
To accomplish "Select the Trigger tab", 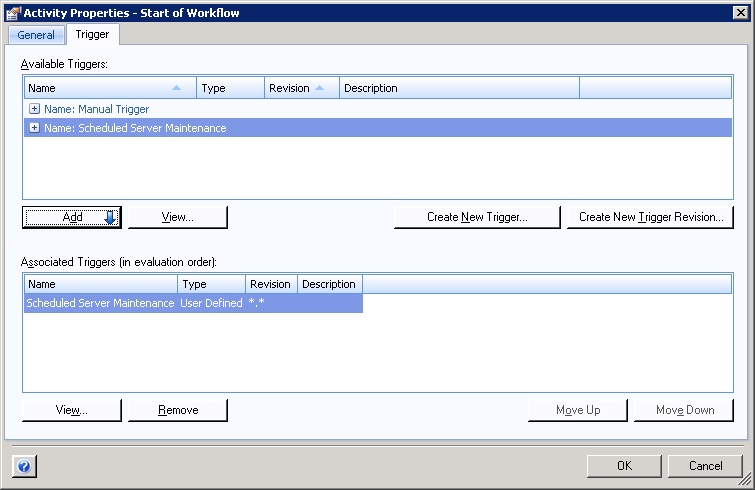I will point(93,35).
